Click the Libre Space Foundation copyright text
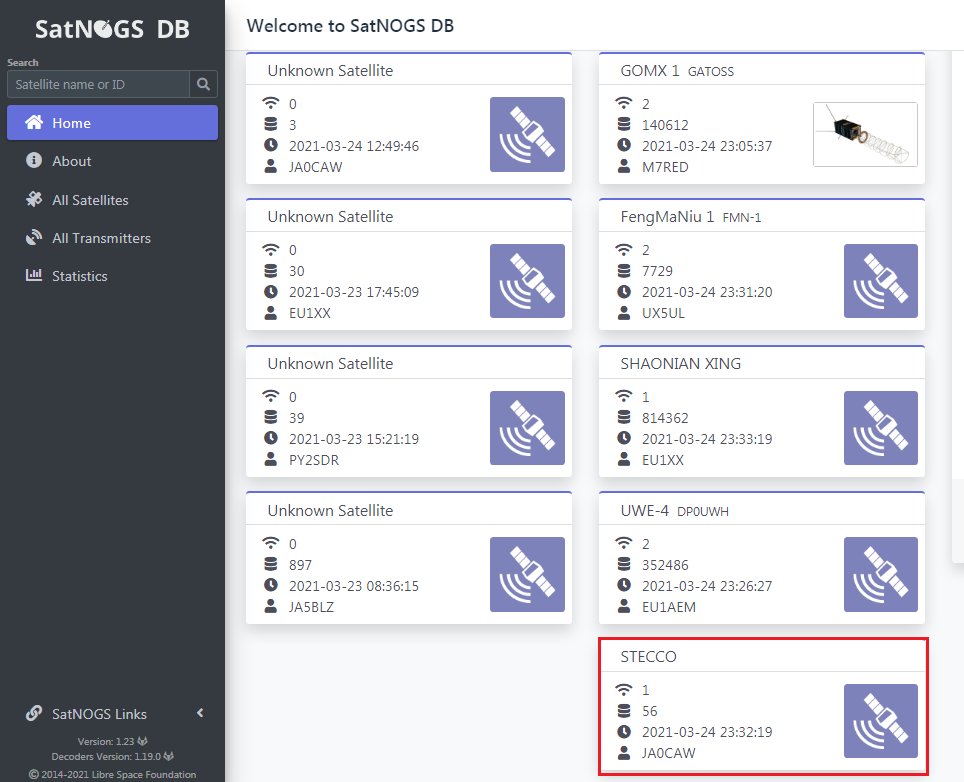Image resolution: width=964 pixels, height=782 pixels. tap(113, 775)
